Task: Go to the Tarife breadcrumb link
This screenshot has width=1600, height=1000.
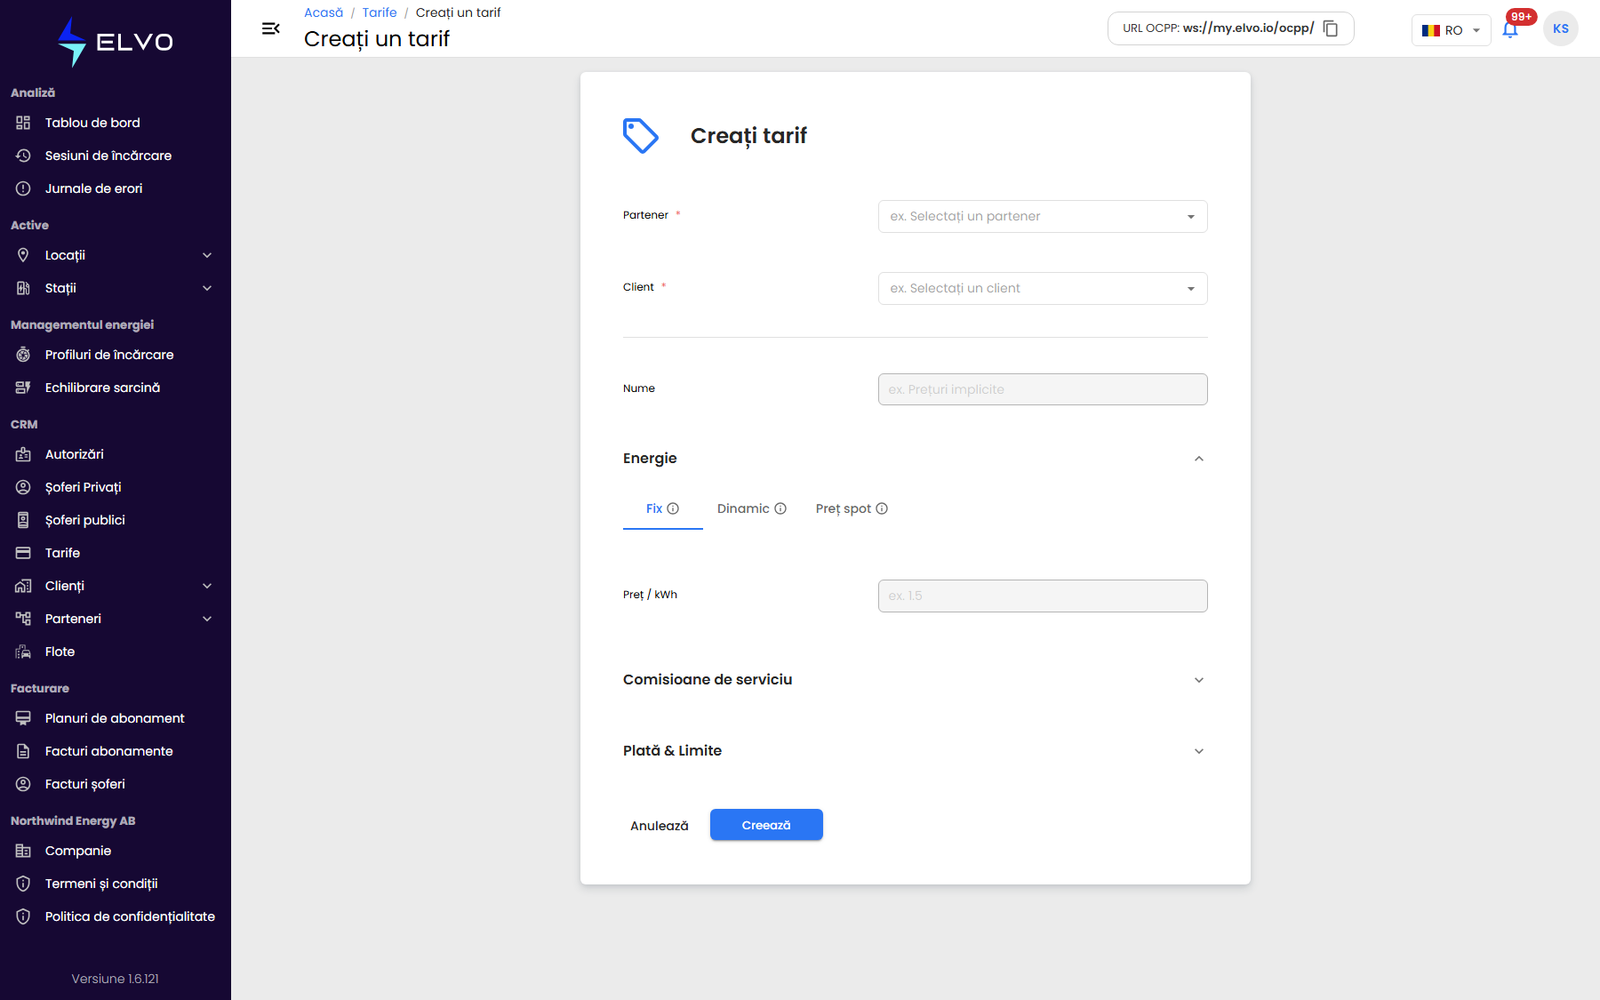Action: pyautogui.click(x=379, y=13)
